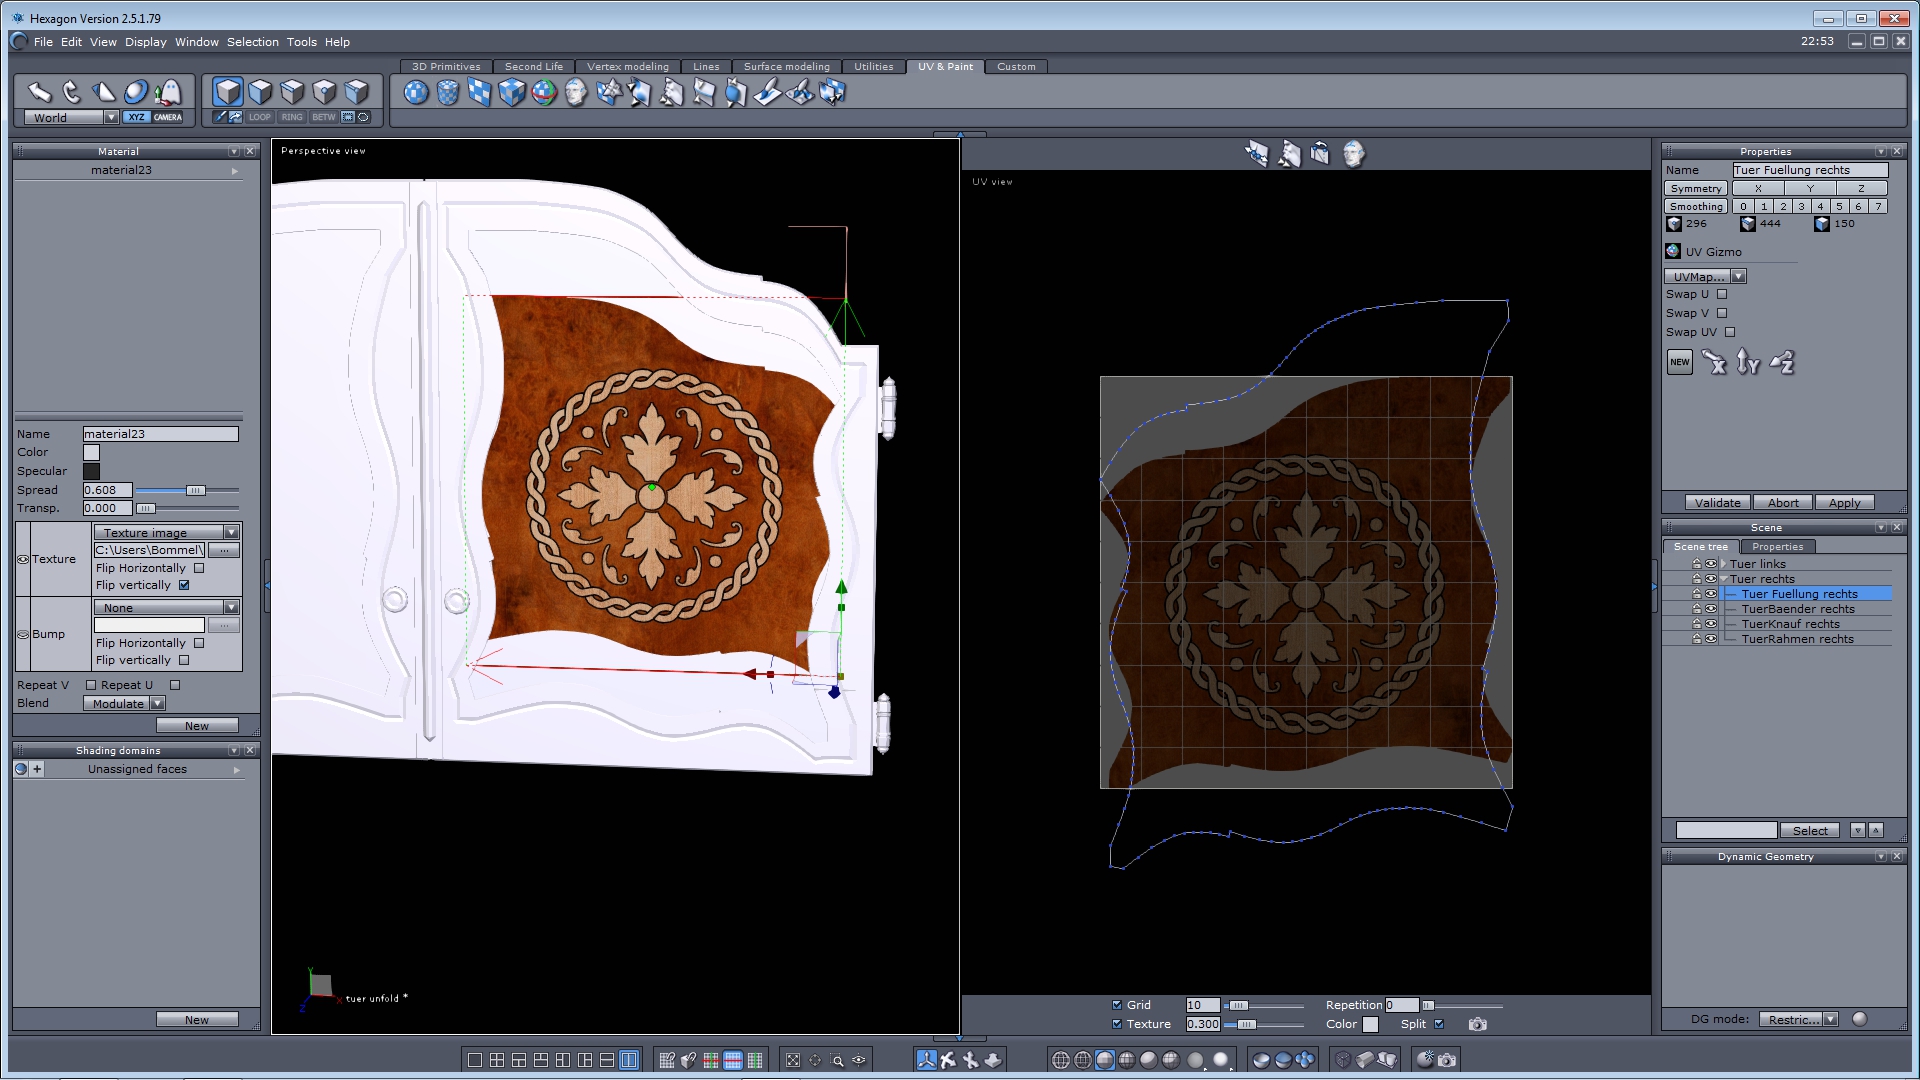Screen dimensions: 1920x1080
Task: Uncheck the Grid checkbox
Action: (1117, 1005)
